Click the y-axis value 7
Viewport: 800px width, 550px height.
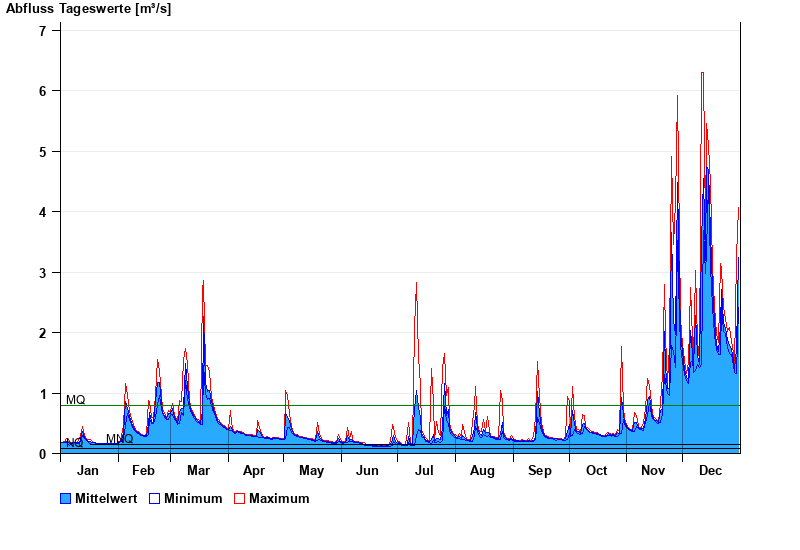click(x=43, y=31)
